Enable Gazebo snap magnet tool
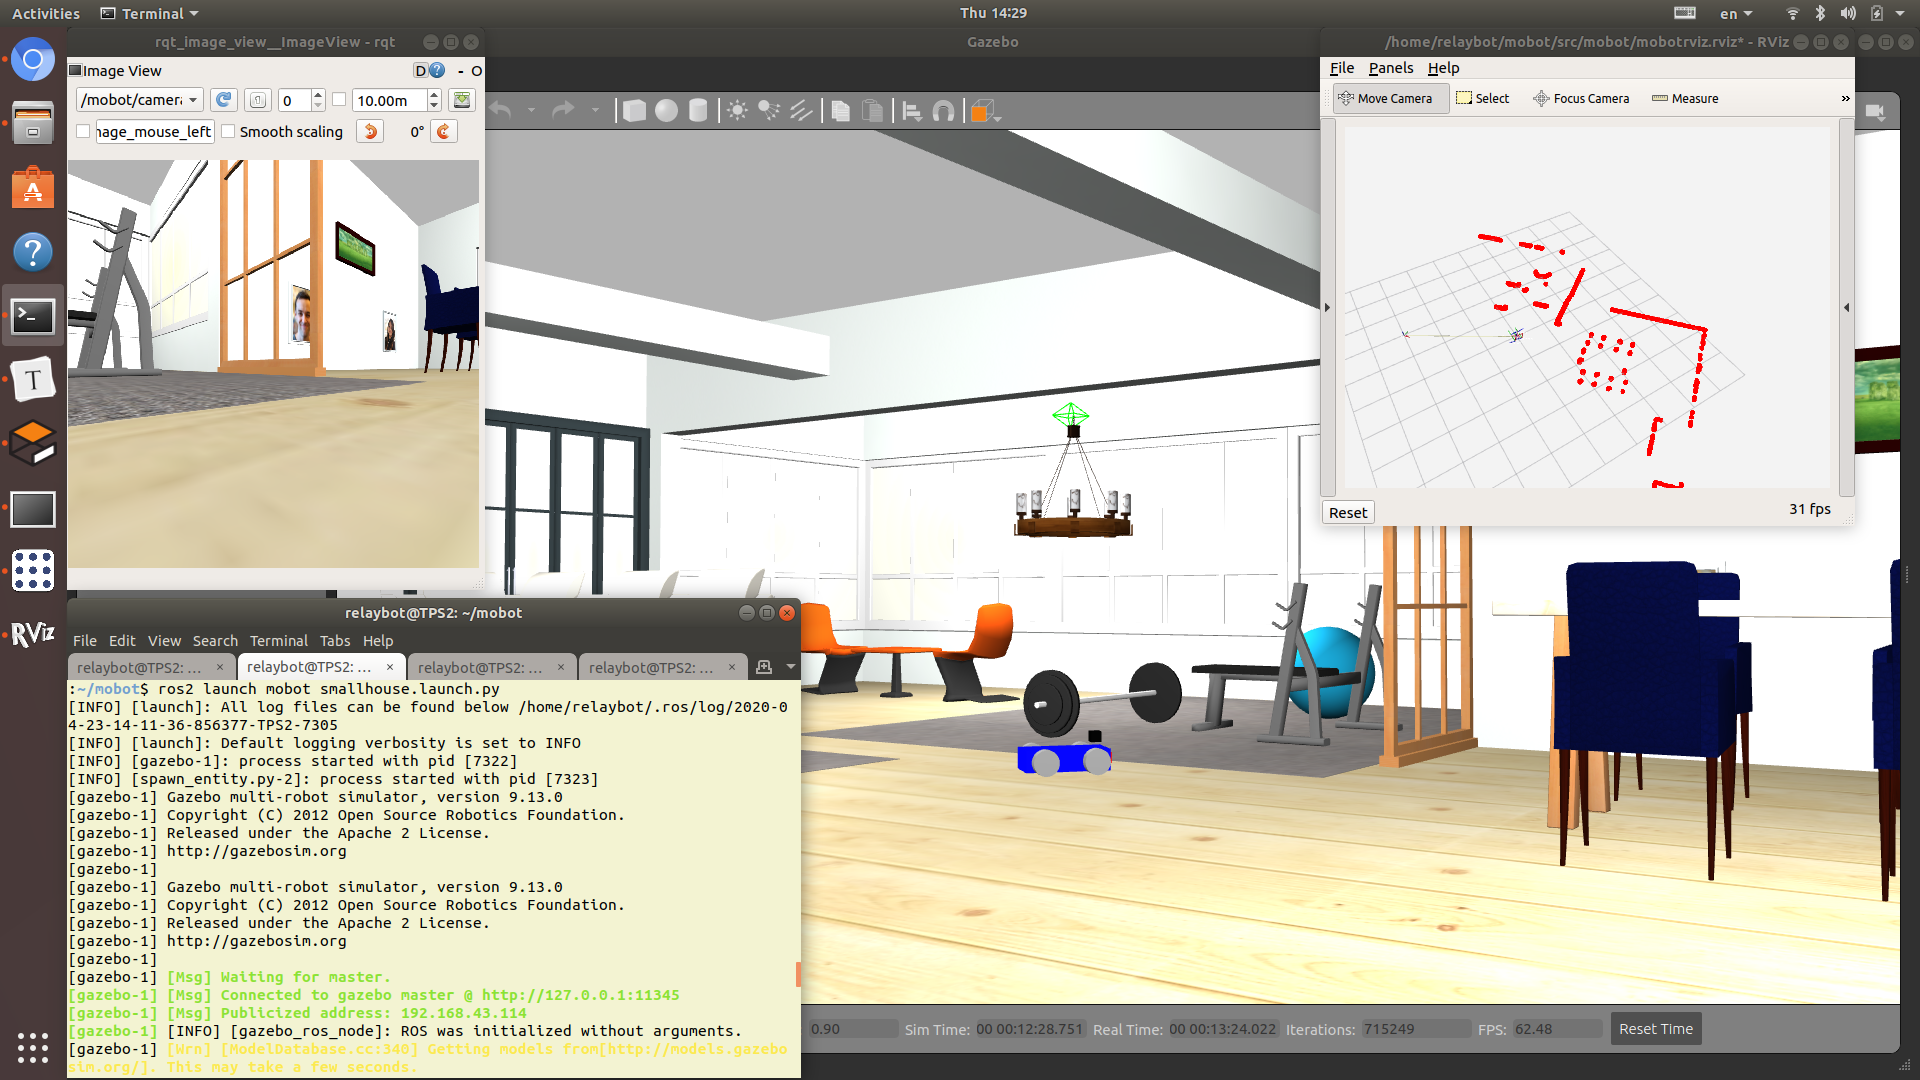Screen dimensions: 1920x1080 [943, 111]
